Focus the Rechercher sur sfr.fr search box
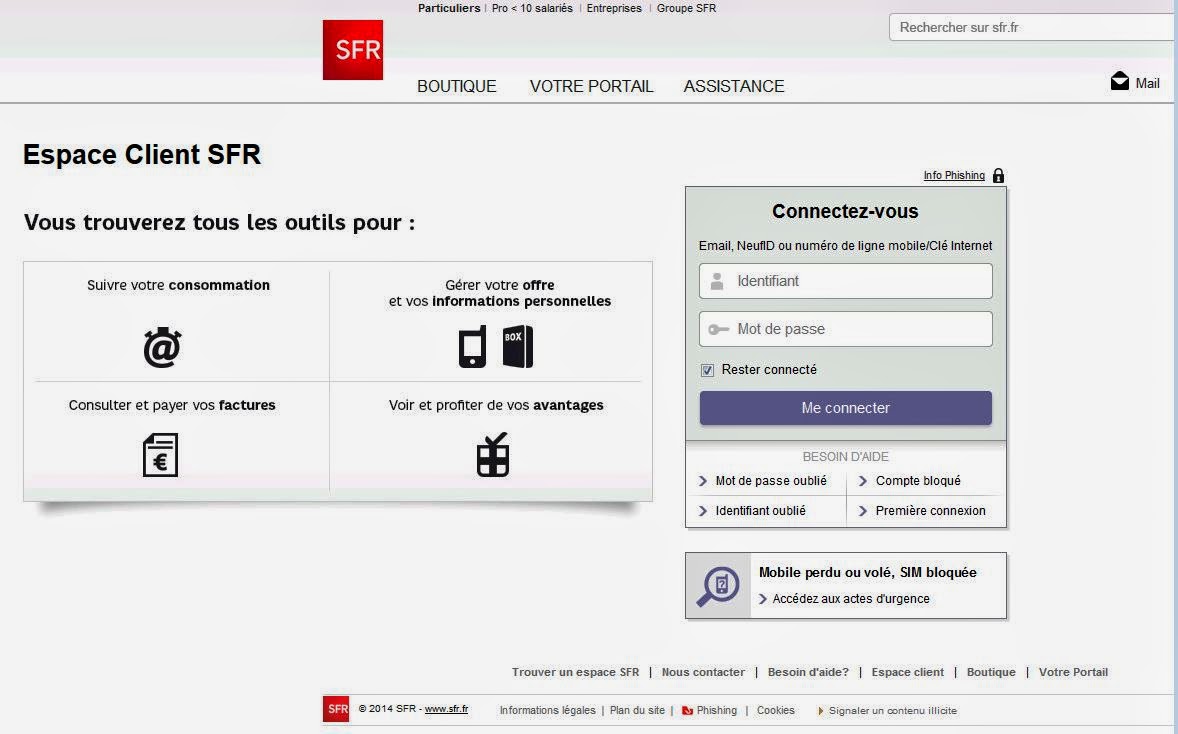 point(1033,27)
